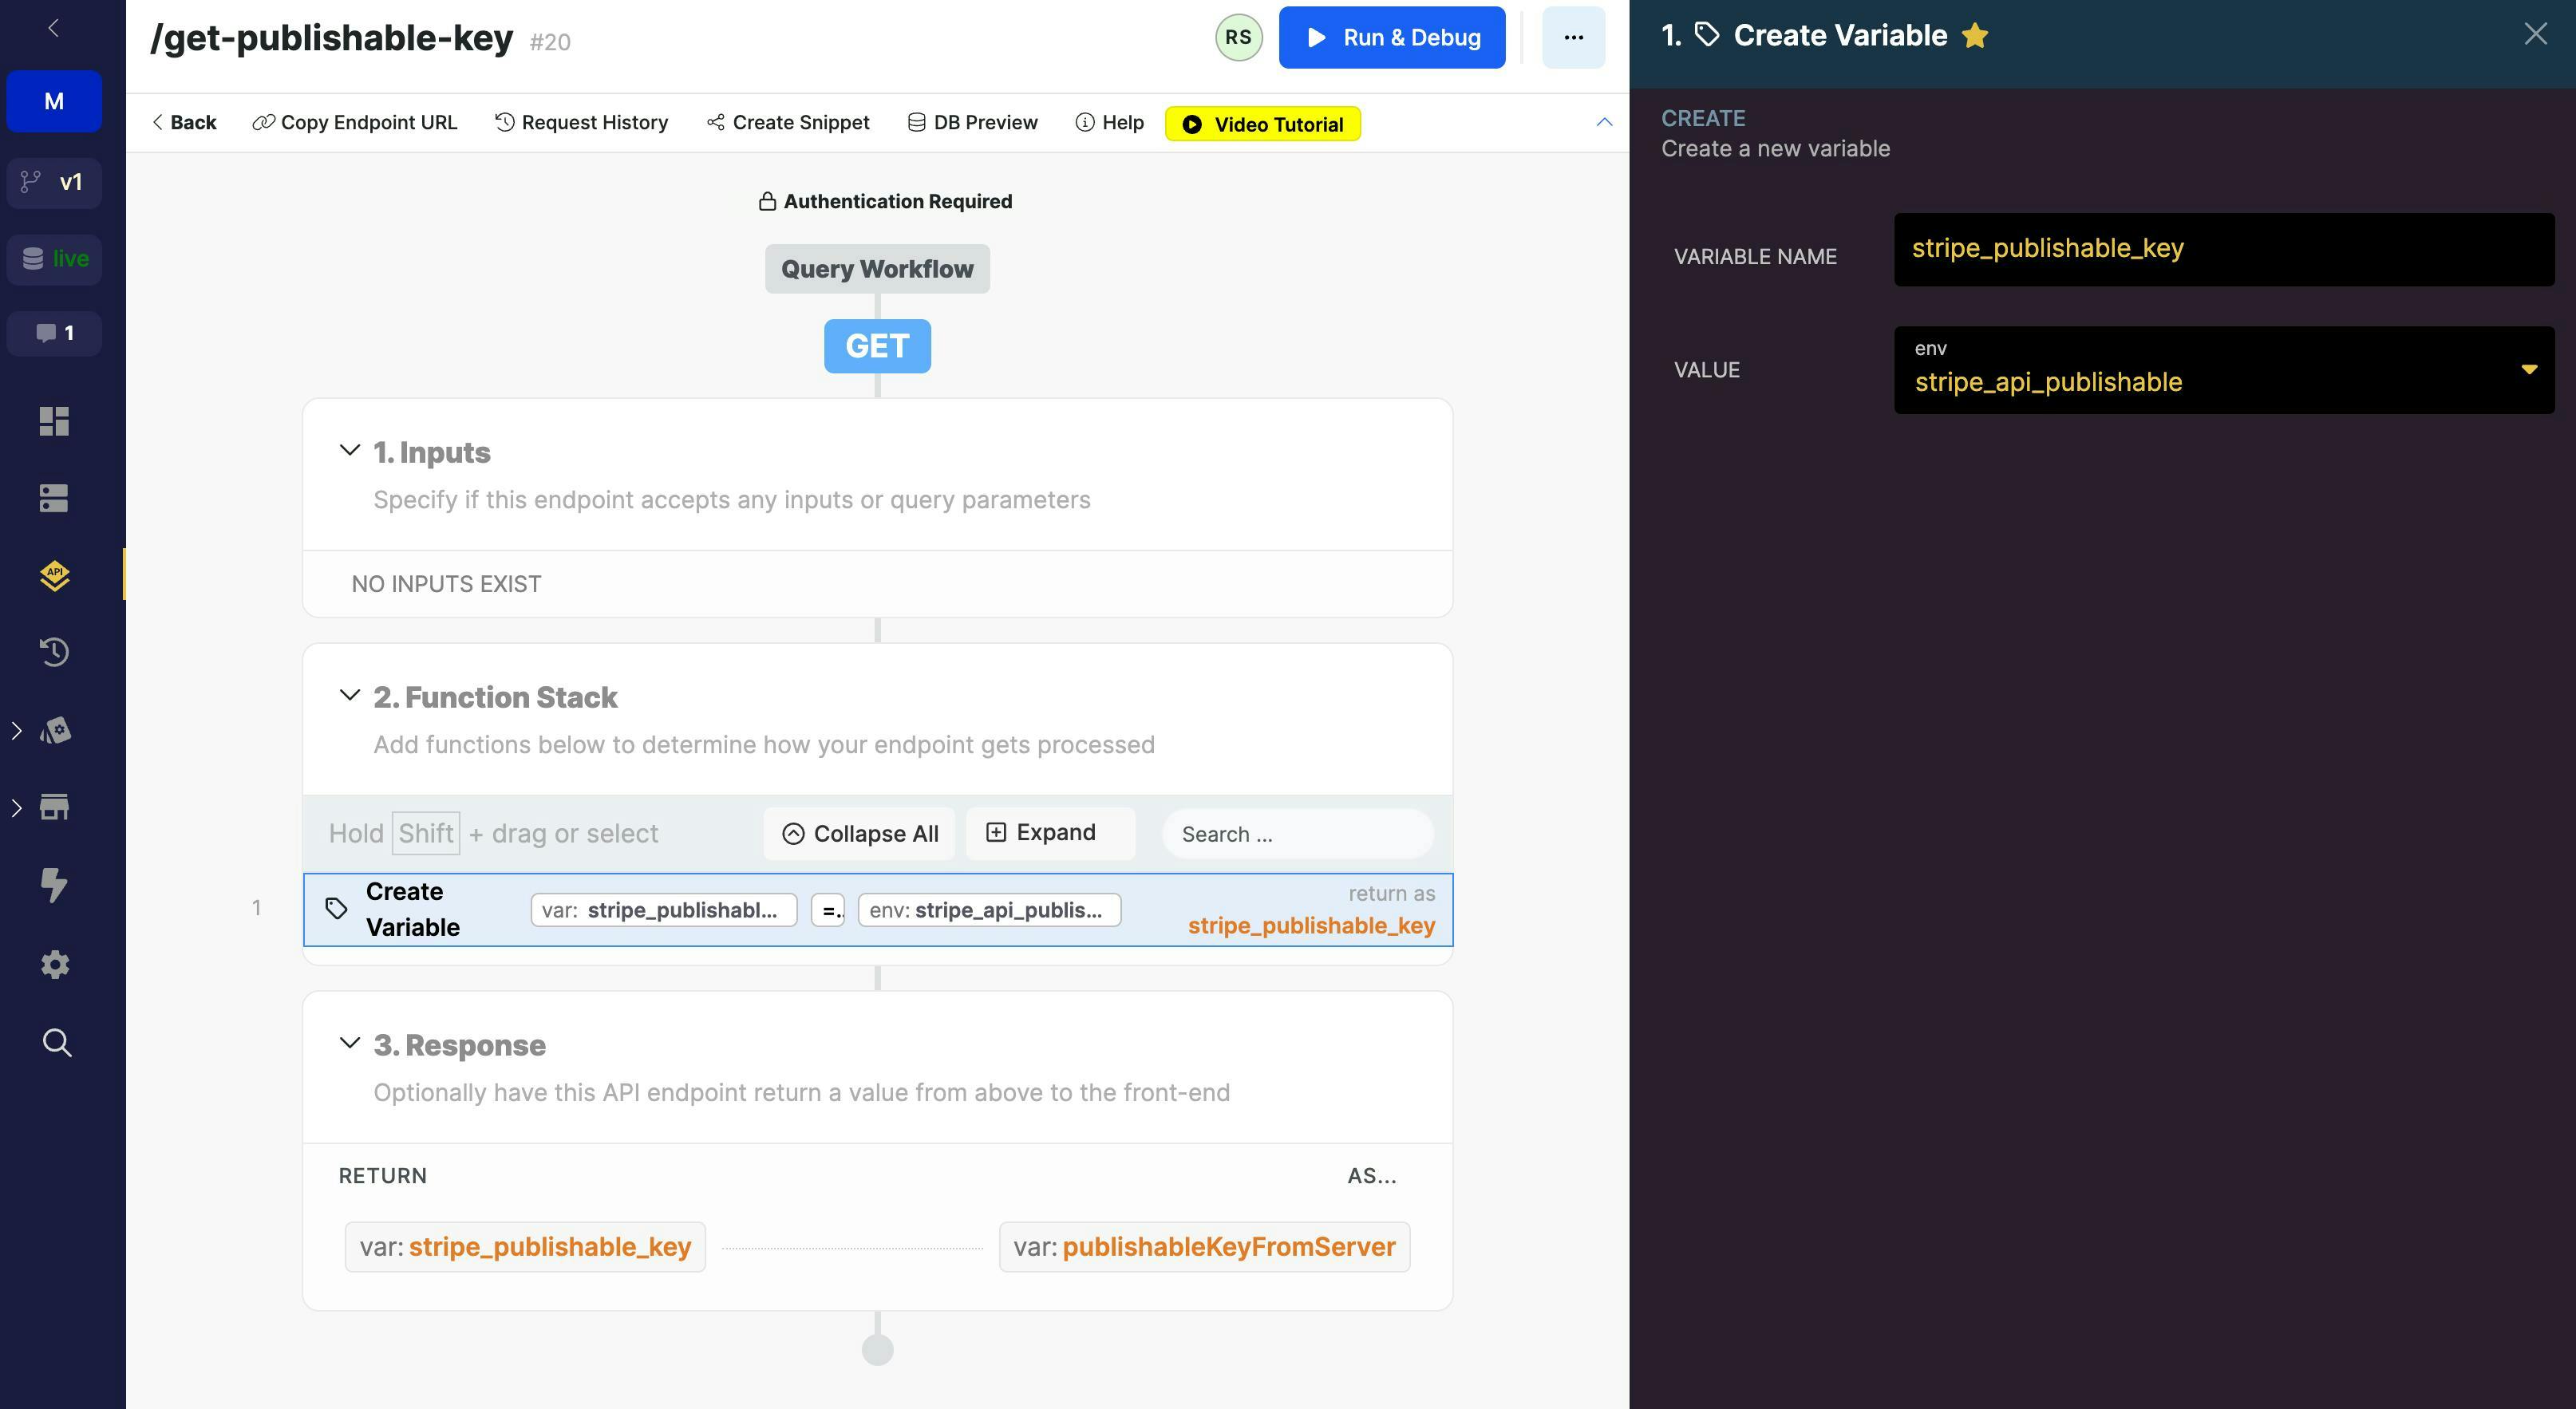Switch the live data source toggle
The width and height of the screenshot is (2576, 1409).
tap(54, 259)
